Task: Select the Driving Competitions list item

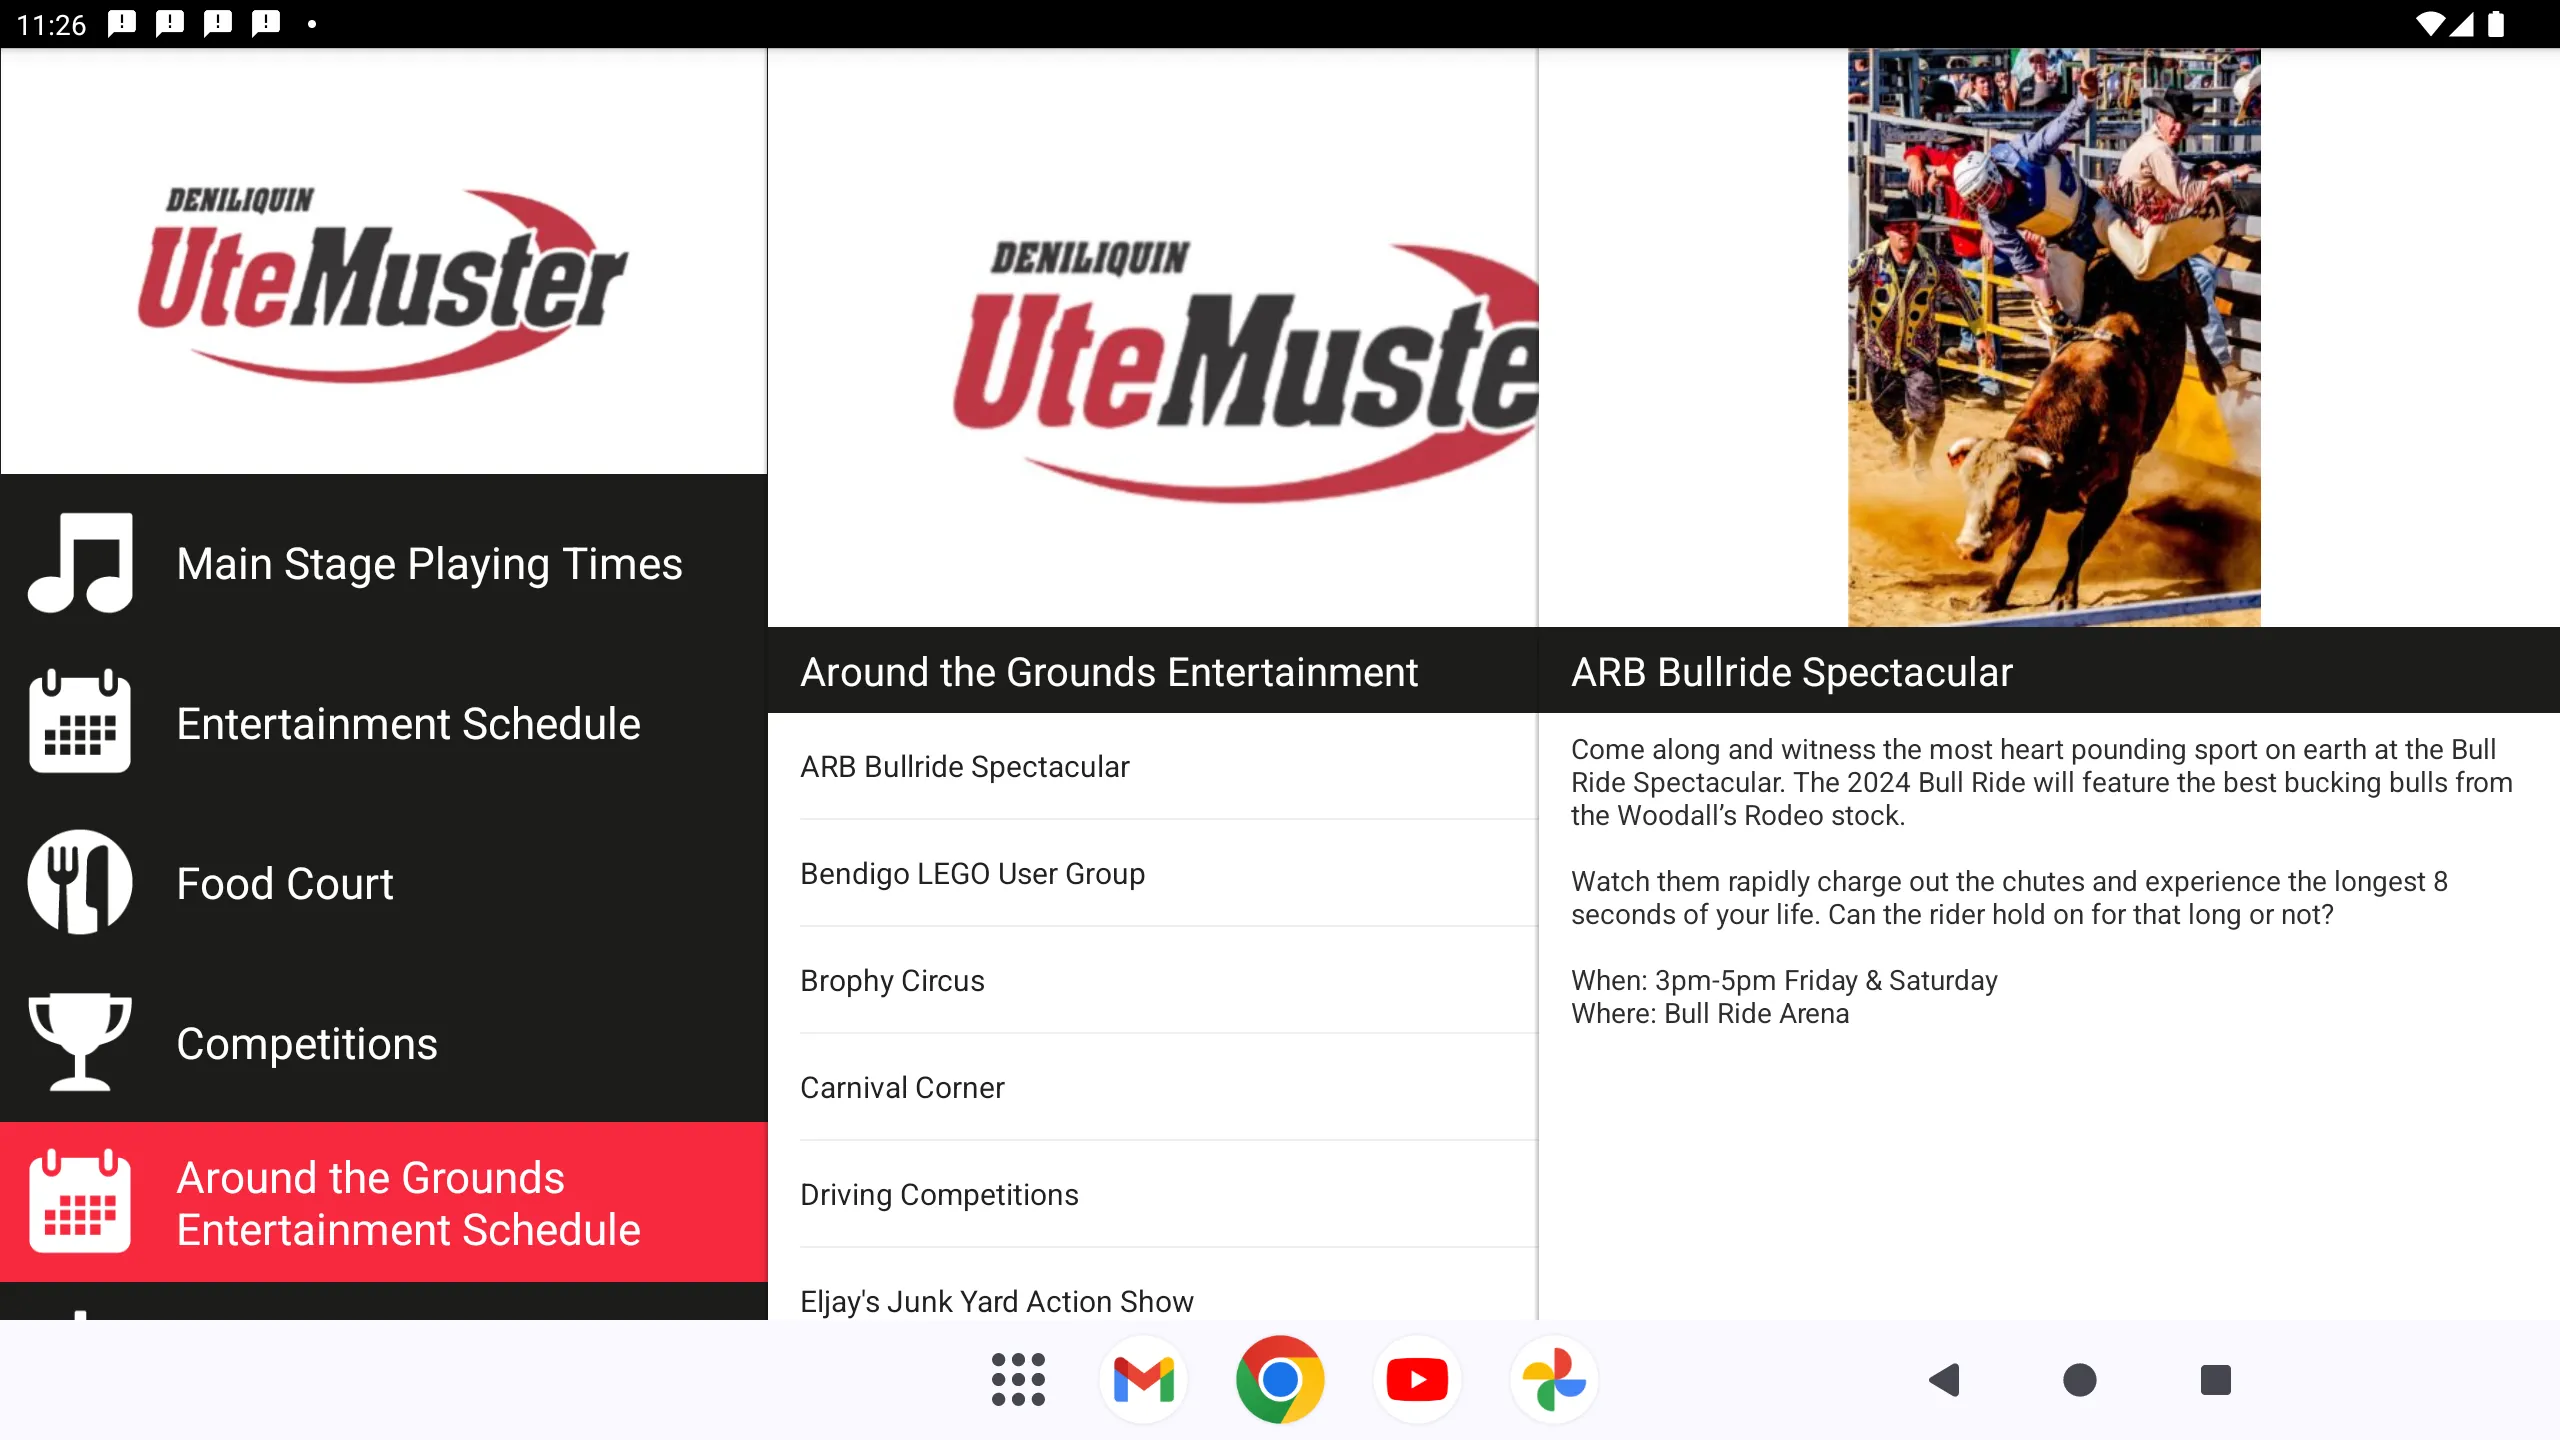Action: point(1152,1195)
